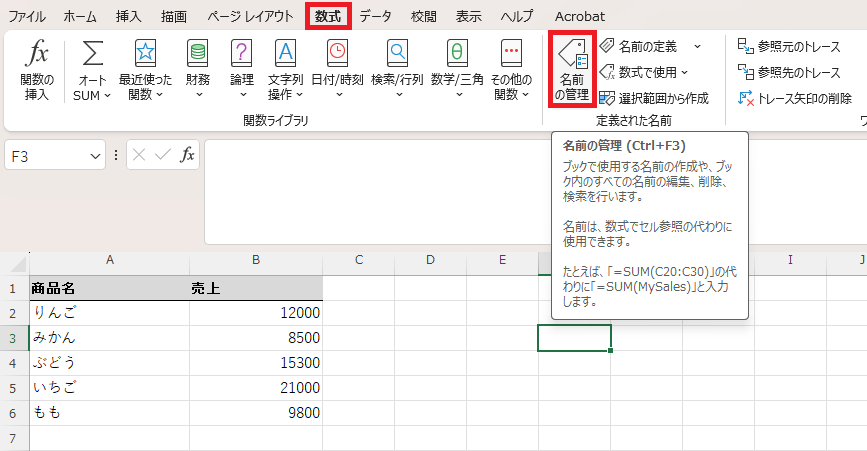
Task: Select column C header
Action: coord(359,260)
